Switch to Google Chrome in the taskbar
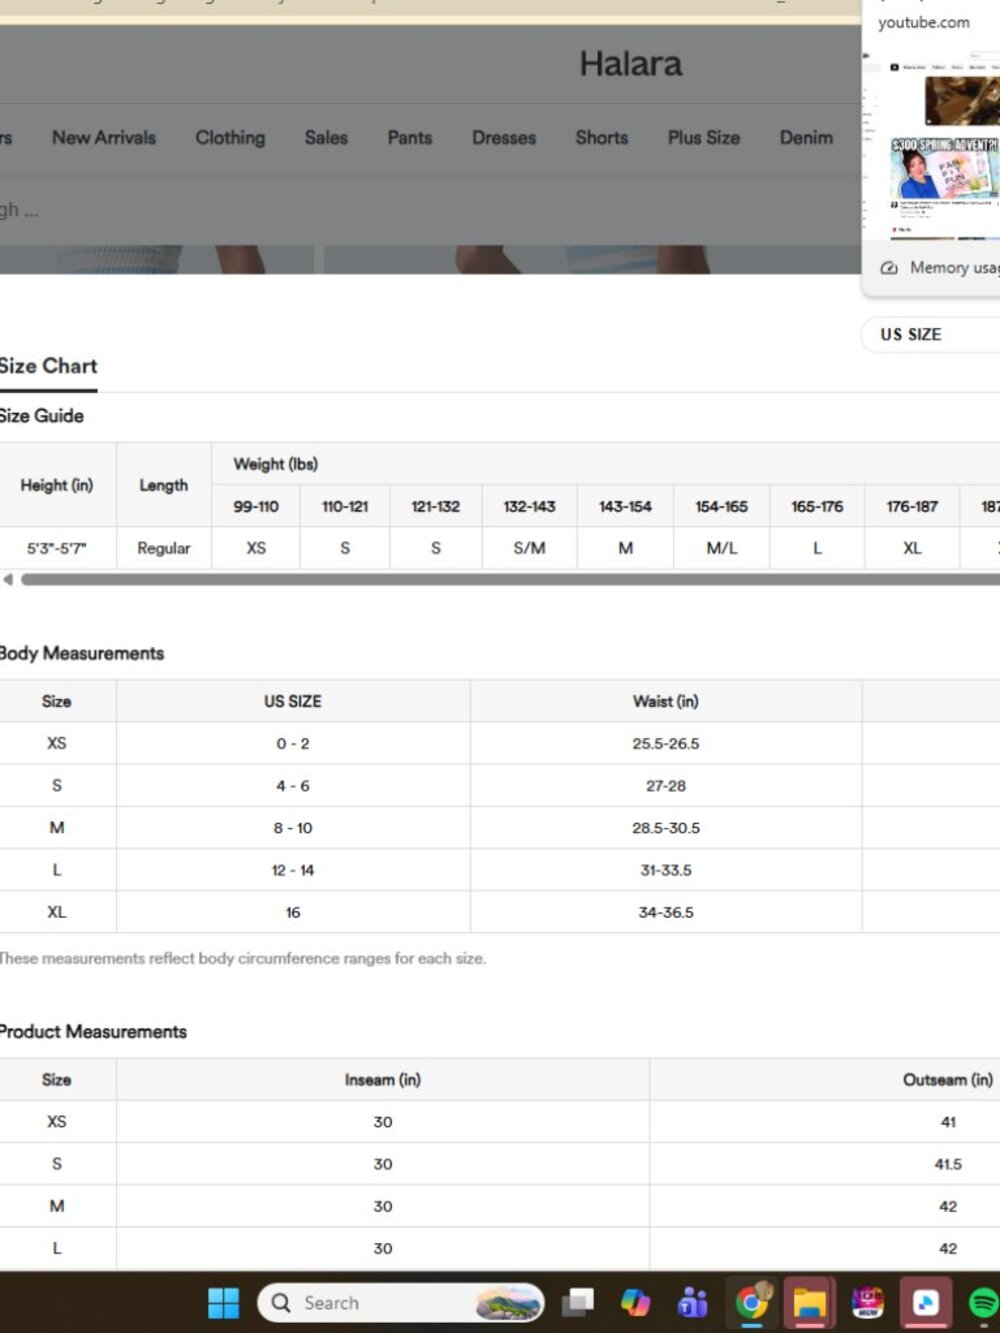 [x=751, y=1302]
